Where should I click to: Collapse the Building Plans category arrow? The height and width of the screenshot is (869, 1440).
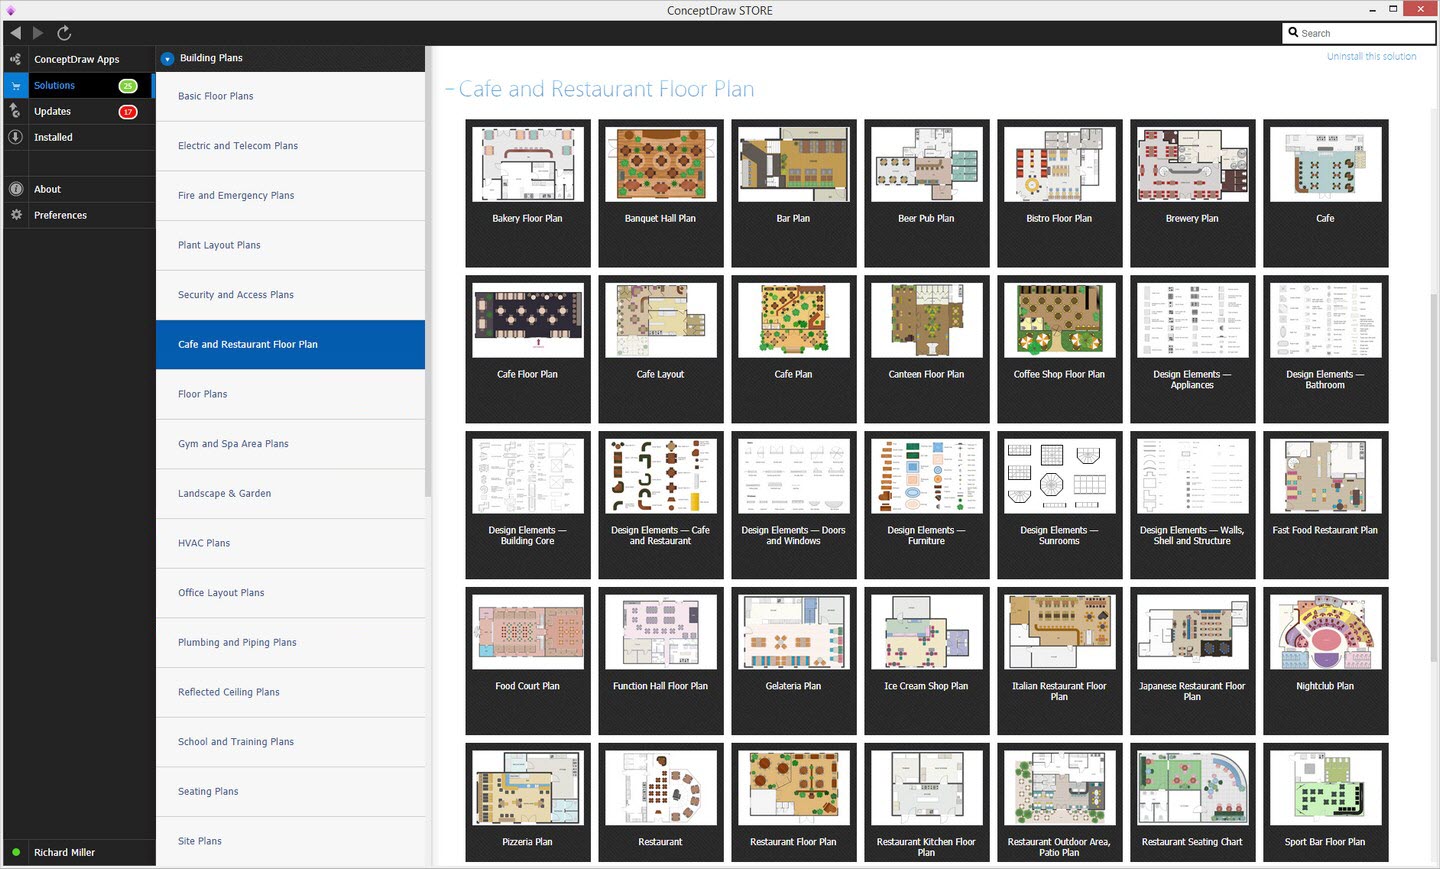pyautogui.click(x=167, y=59)
